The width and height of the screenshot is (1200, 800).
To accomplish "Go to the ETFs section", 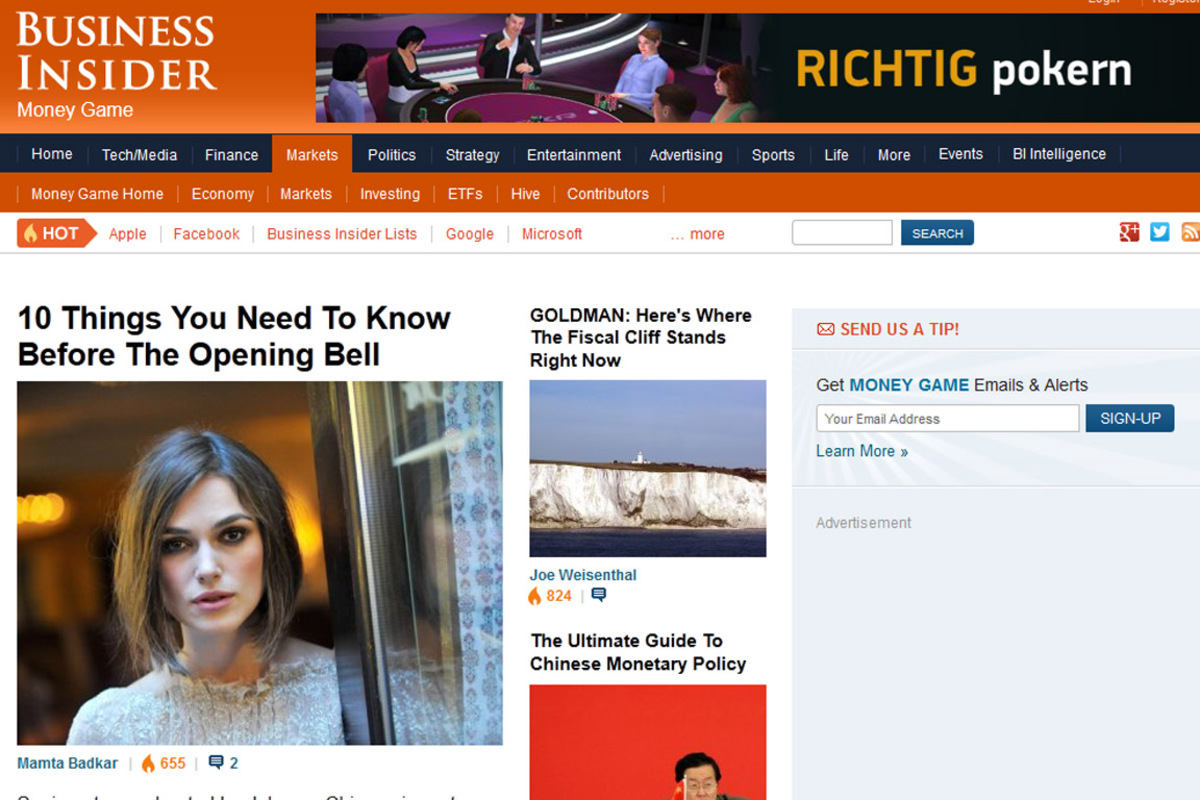I will tap(465, 194).
